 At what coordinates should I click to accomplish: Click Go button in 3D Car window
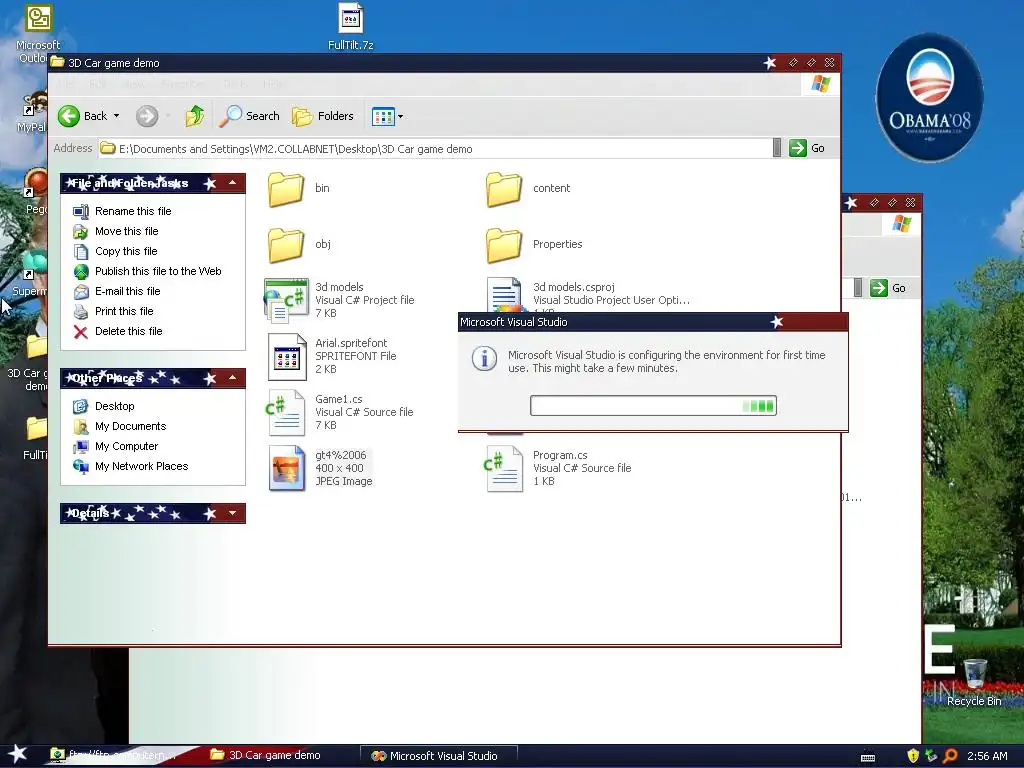807,148
